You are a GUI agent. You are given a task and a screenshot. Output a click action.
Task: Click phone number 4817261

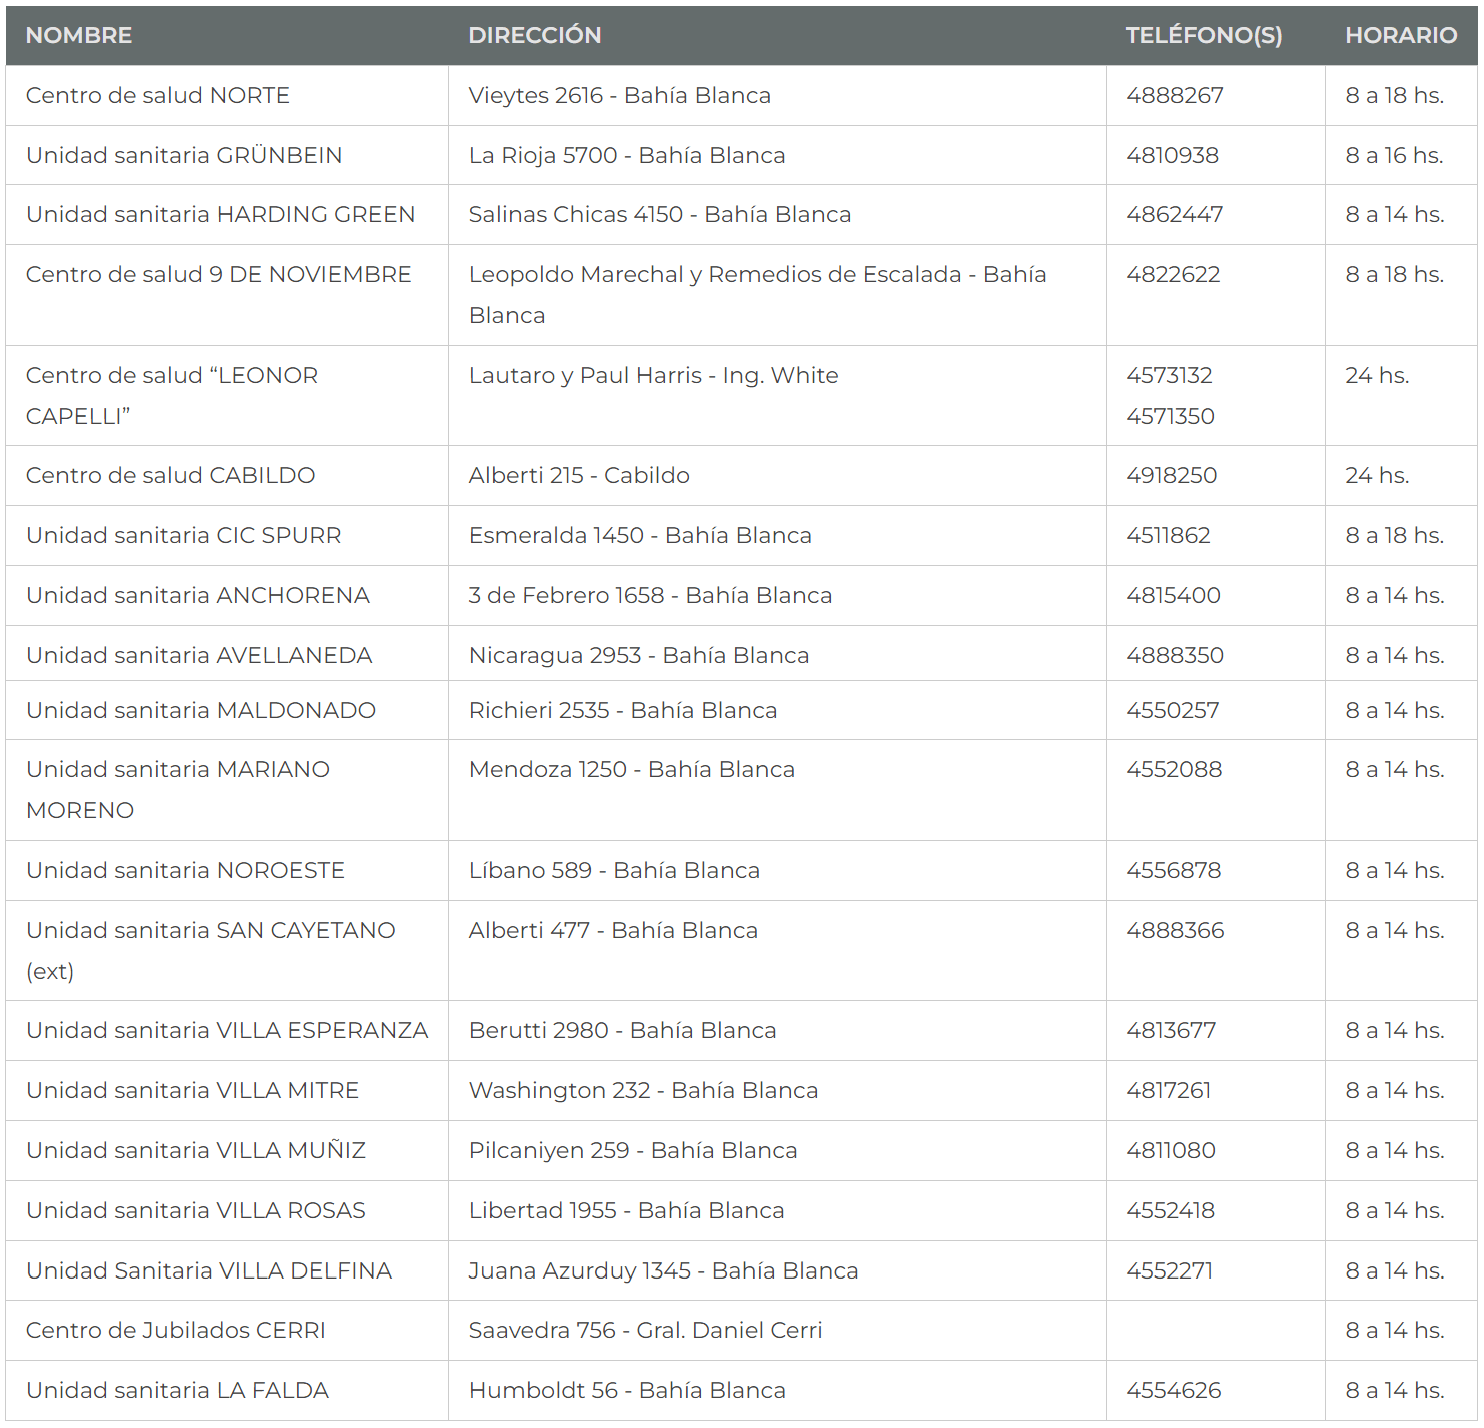1168,1091
